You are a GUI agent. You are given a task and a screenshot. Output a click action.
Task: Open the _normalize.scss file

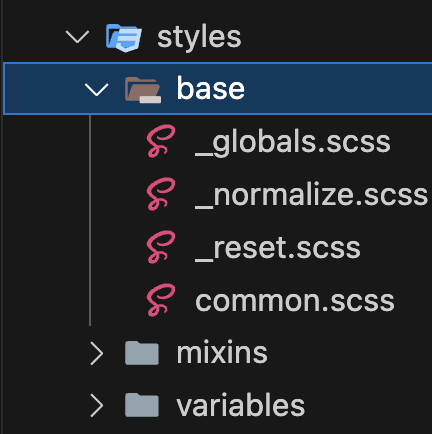pyautogui.click(x=311, y=195)
